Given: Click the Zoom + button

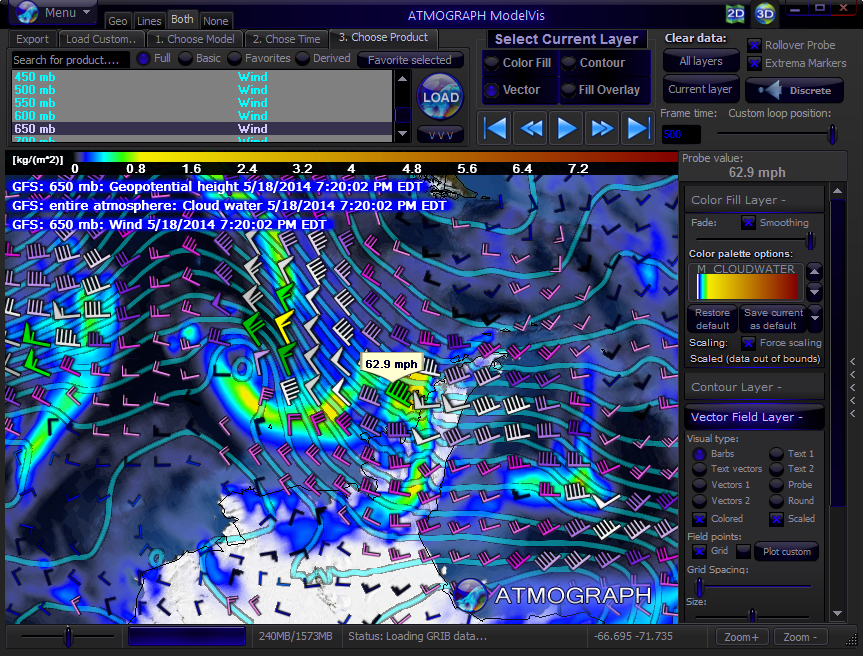Looking at the screenshot, I should pyautogui.click(x=741, y=637).
